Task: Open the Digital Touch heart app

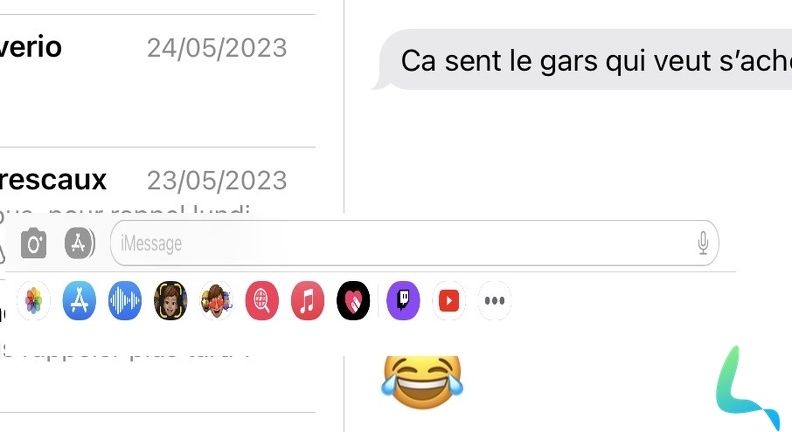Action: (353, 301)
